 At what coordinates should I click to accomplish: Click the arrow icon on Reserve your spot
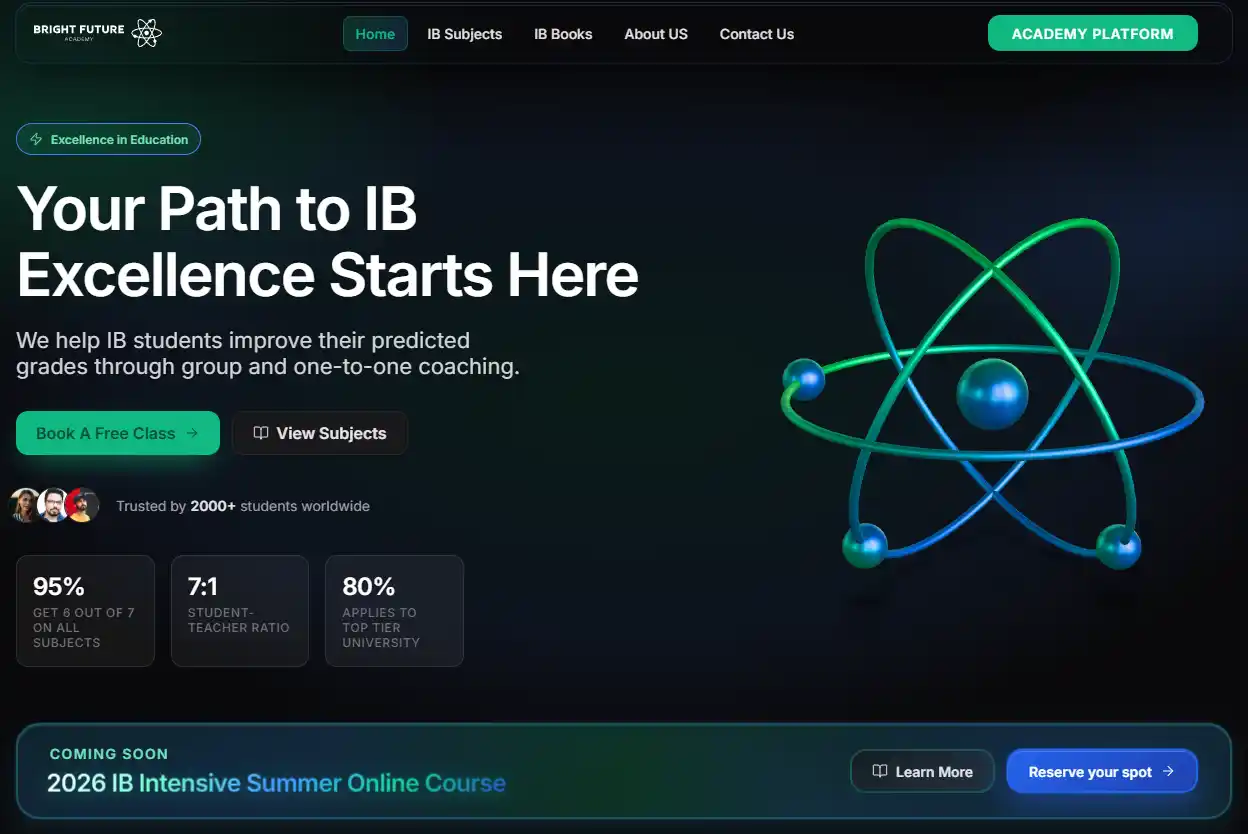(1168, 771)
